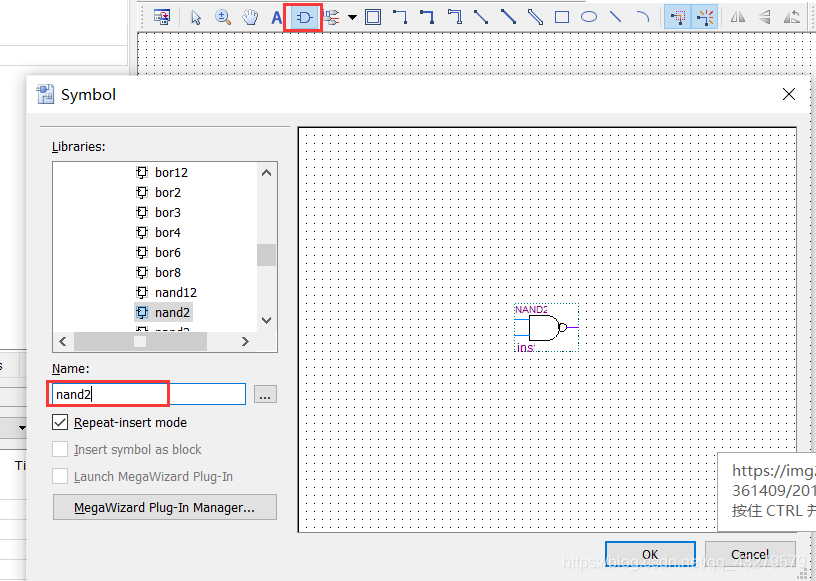Screen dimensions: 816x581
Task: Select the Line drawing tool
Action: (616, 17)
